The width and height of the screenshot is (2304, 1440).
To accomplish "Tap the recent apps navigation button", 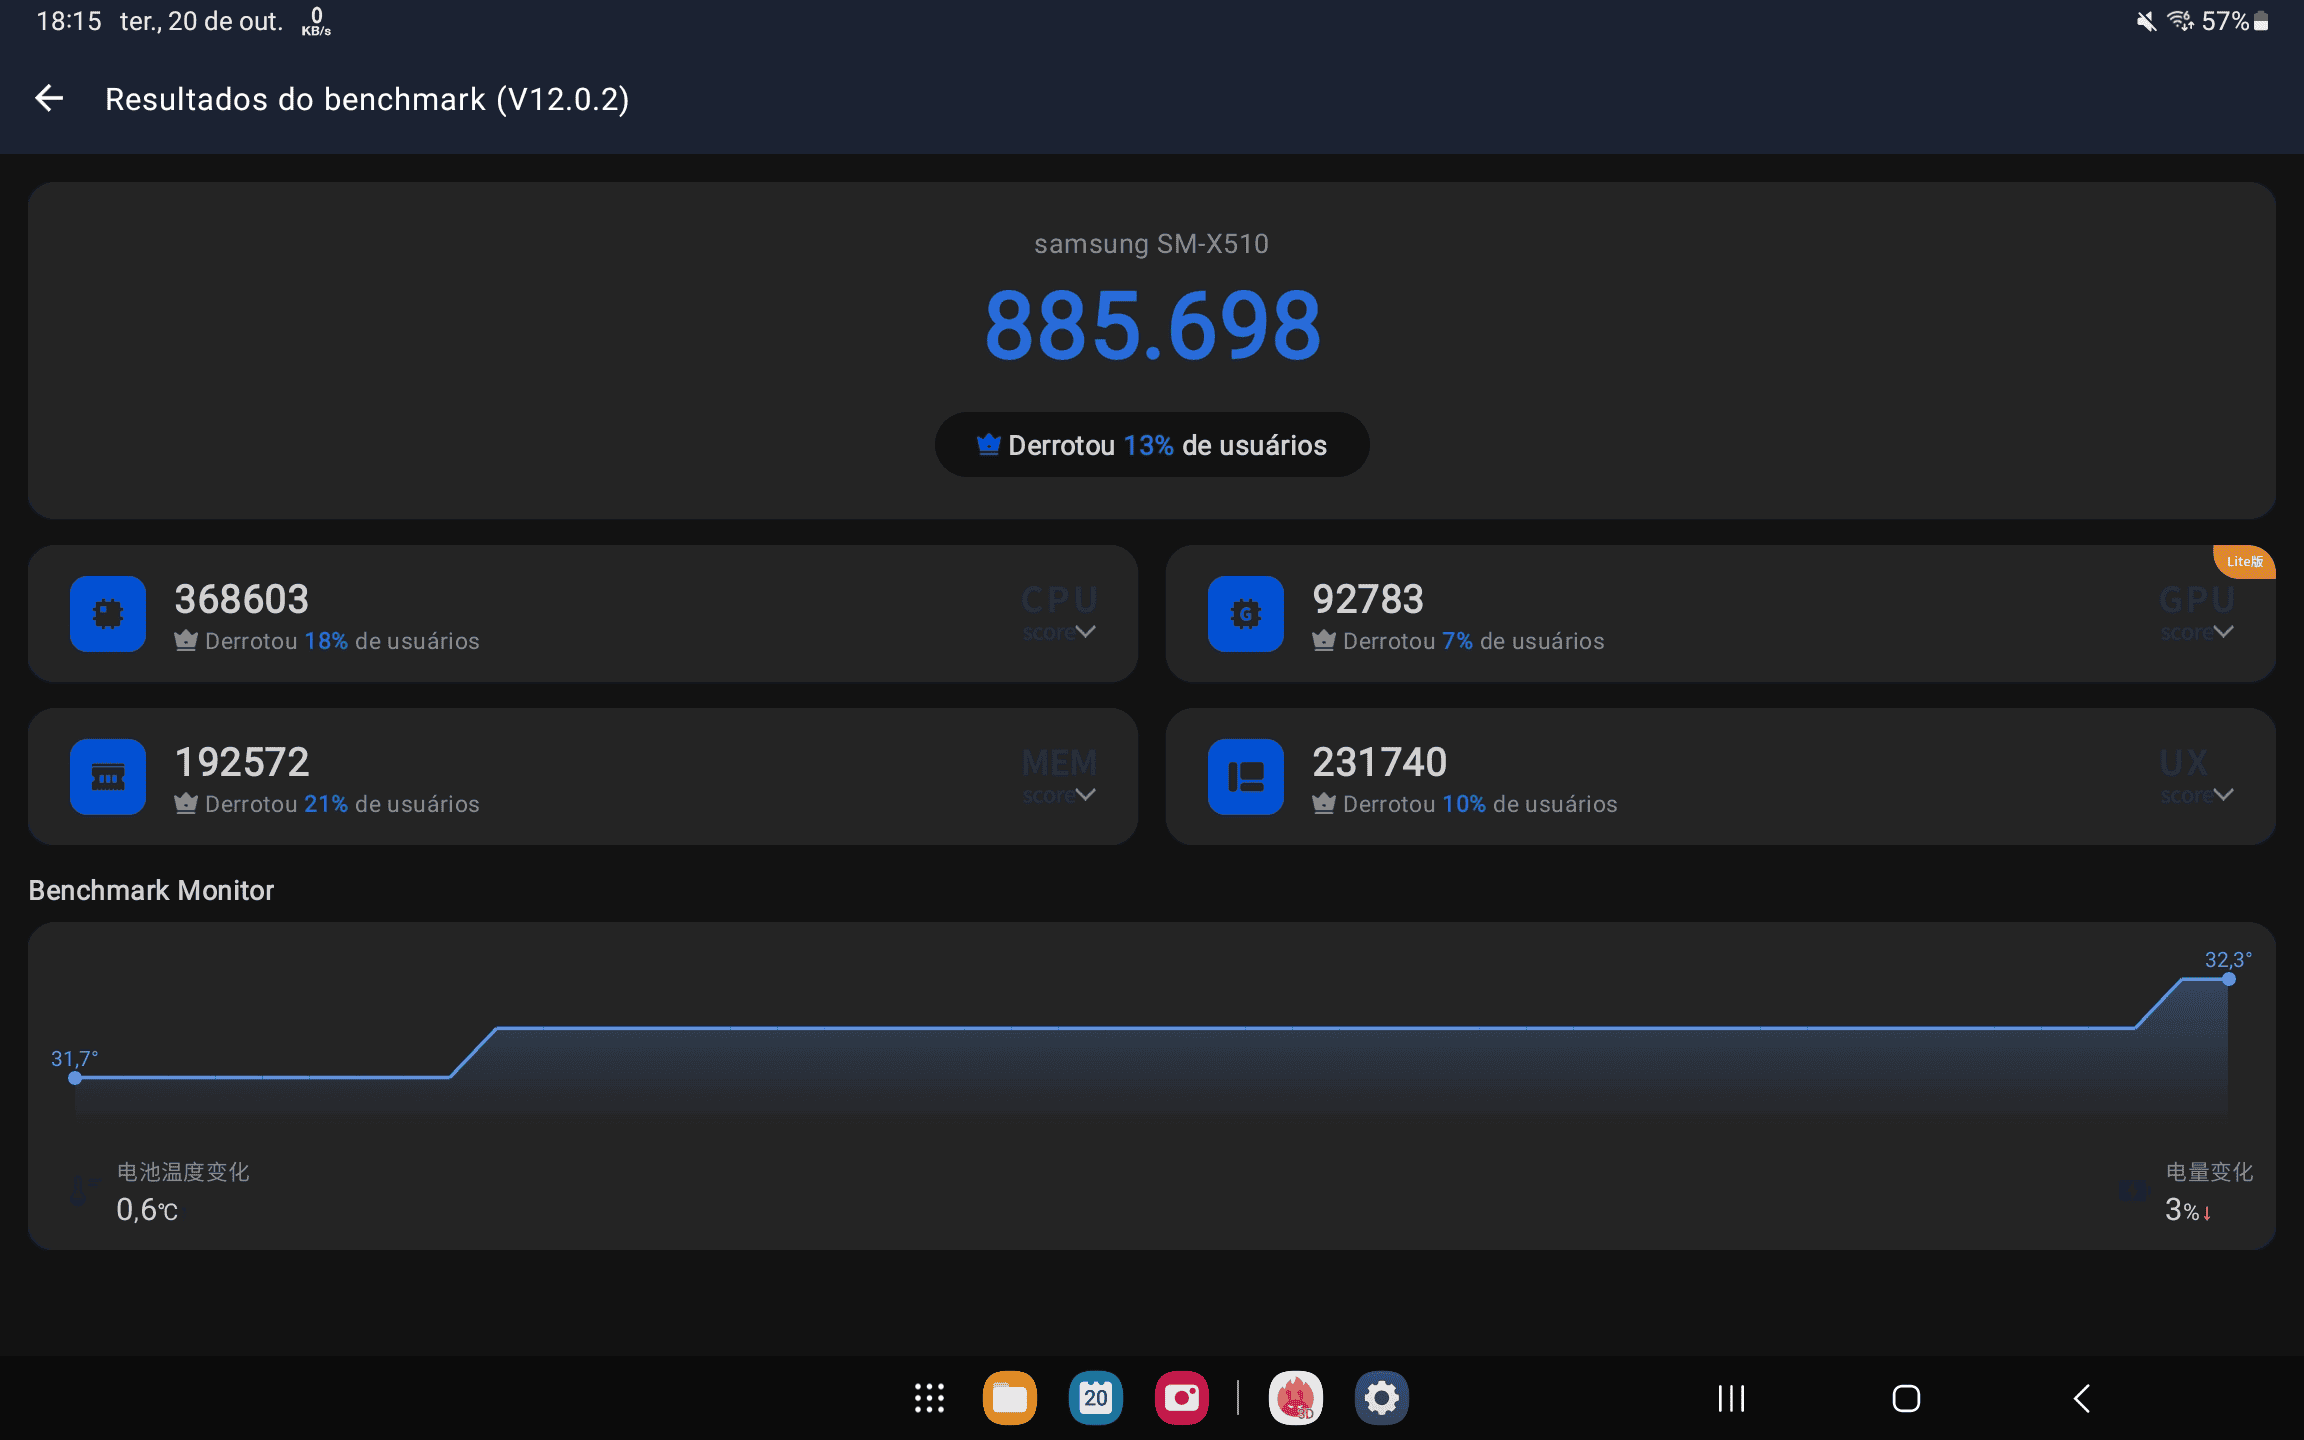I will point(1731,1398).
